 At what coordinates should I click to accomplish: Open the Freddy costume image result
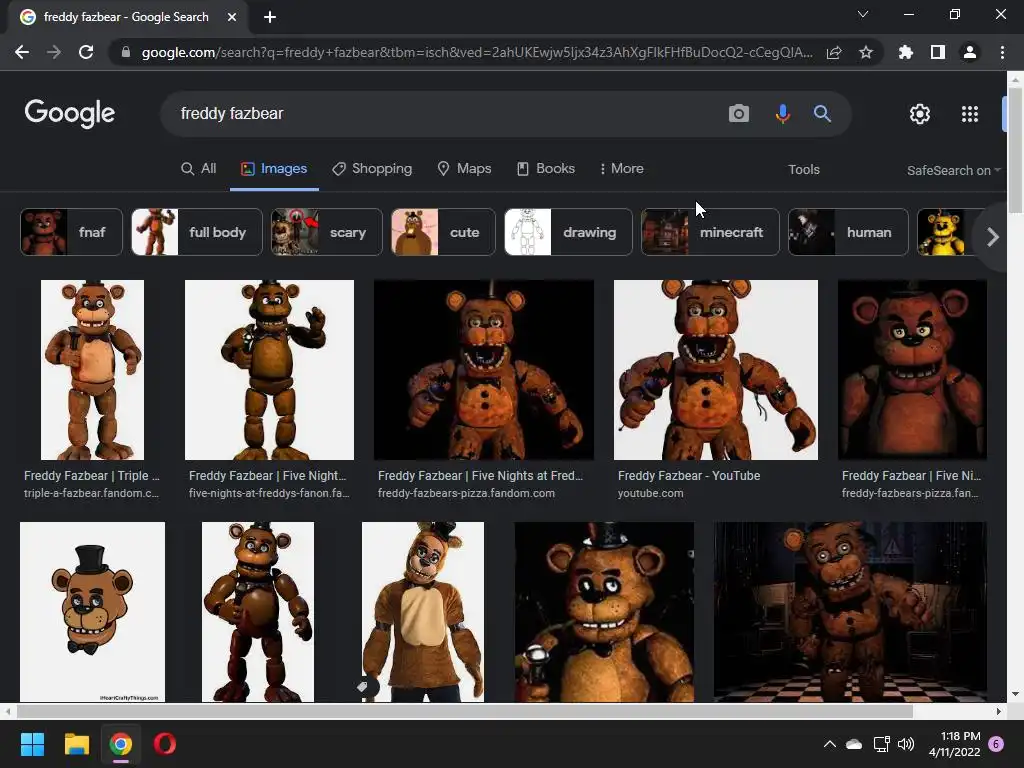pyautogui.click(x=423, y=611)
